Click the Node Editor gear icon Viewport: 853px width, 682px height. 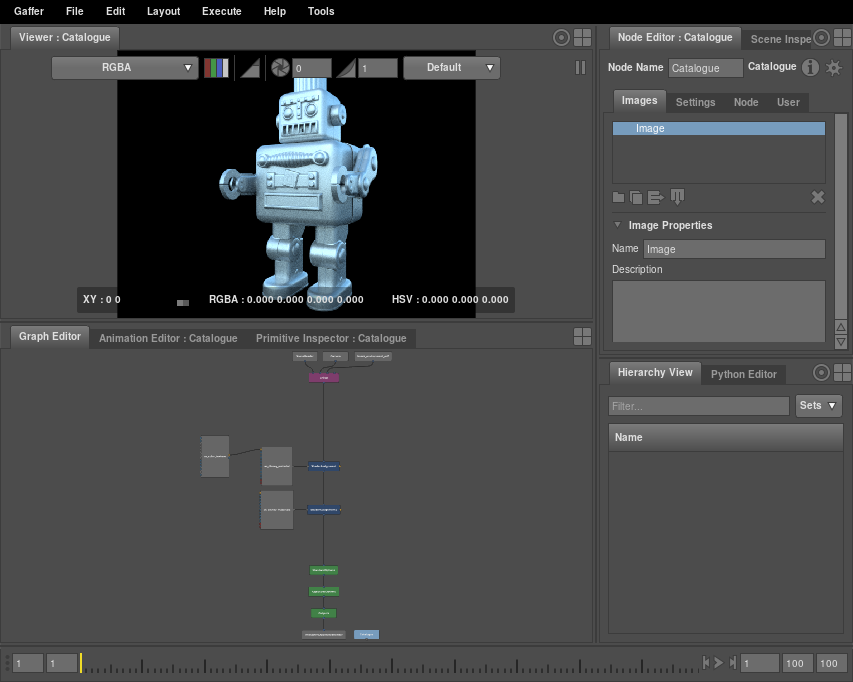point(833,68)
